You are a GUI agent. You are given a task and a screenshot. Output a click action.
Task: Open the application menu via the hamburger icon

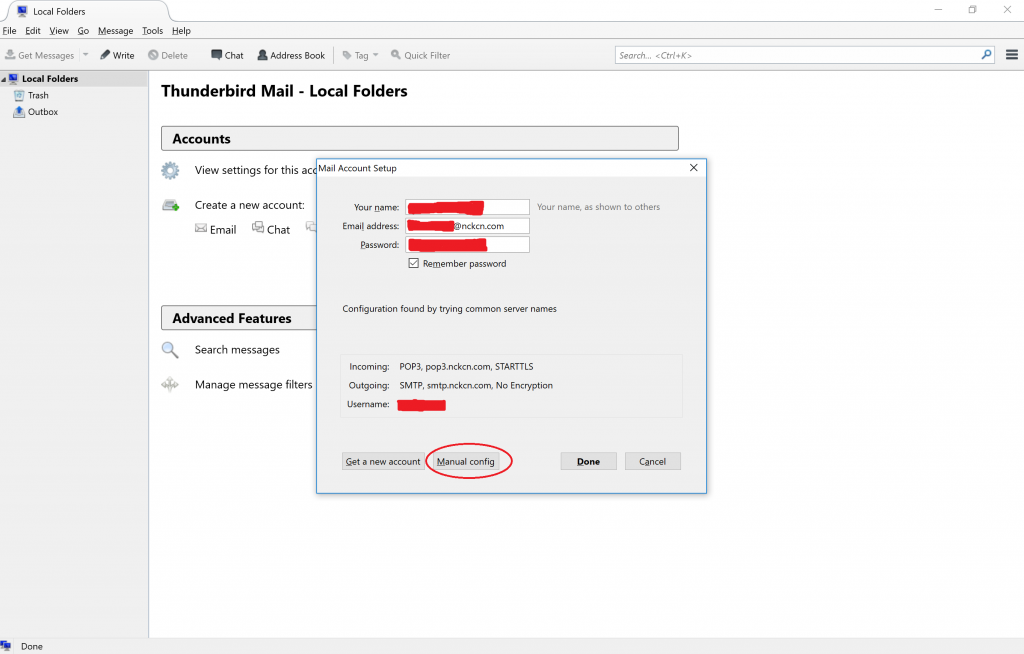tap(1011, 55)
